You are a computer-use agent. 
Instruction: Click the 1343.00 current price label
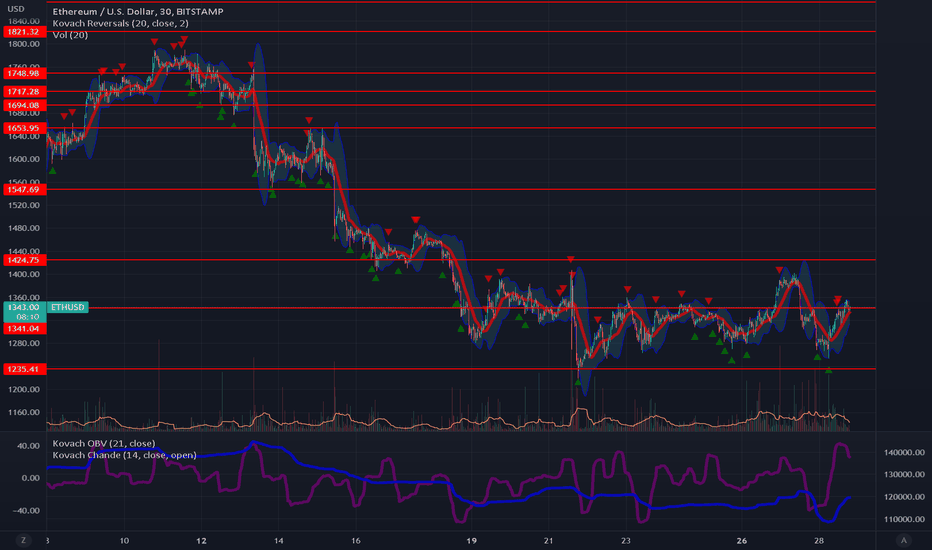(x=24, y=307)
